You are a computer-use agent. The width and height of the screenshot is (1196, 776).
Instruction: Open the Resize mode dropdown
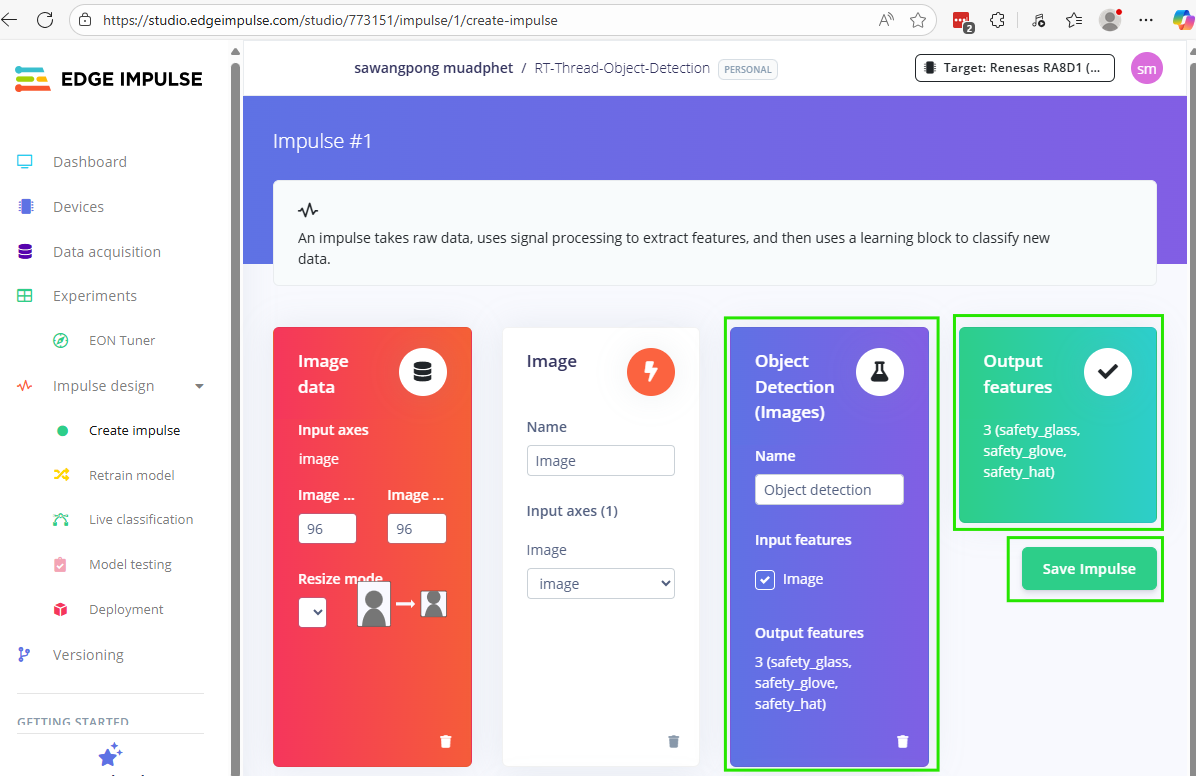pyautogui.click(x=313, y=612)
